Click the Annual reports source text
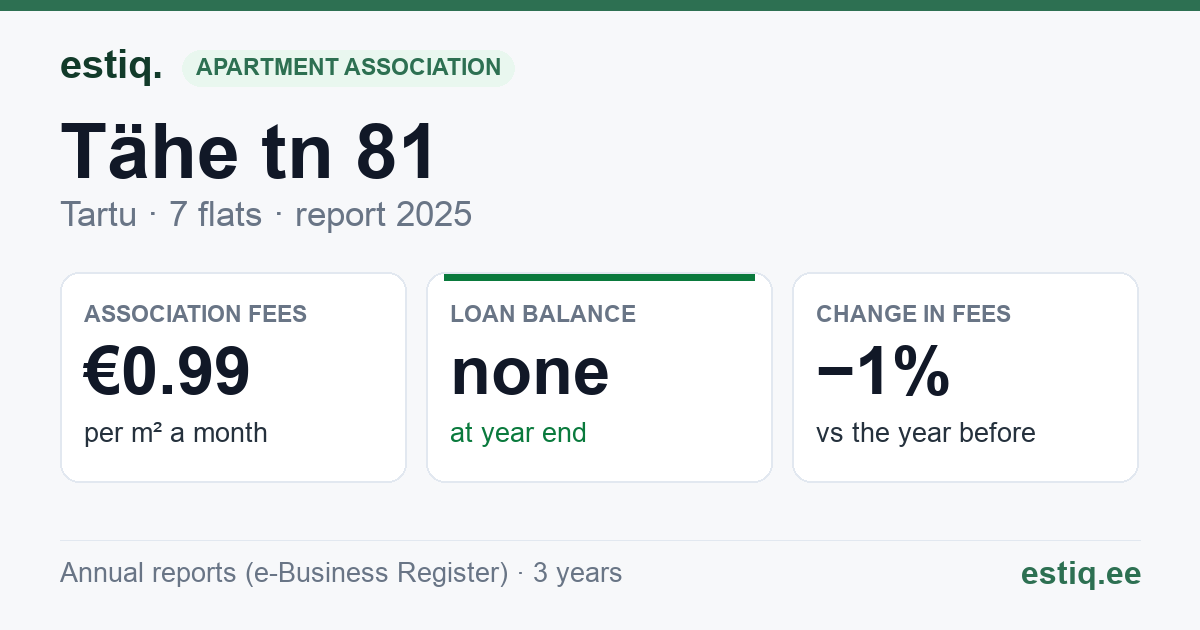 point(284,573)
